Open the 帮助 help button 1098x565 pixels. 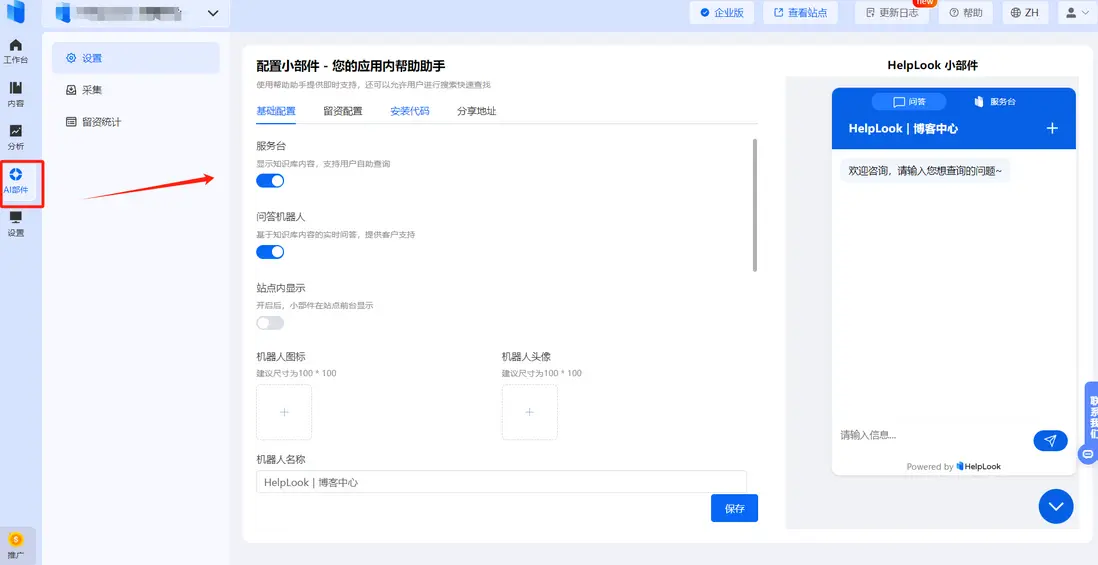(x=966, y=13)
